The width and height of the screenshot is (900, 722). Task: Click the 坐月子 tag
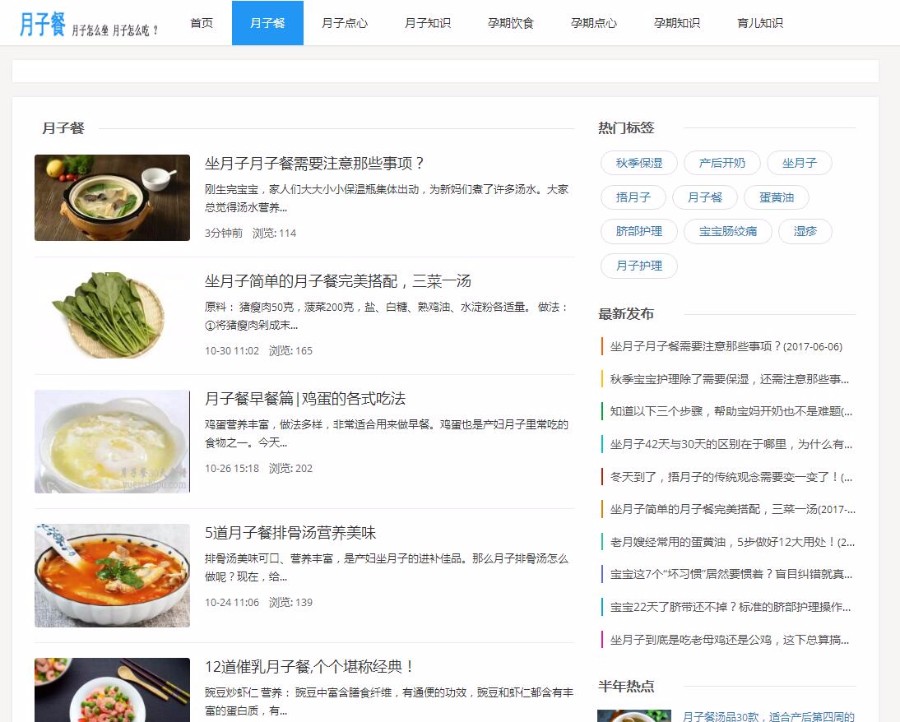pyautogui.click(x=799, y=163)
